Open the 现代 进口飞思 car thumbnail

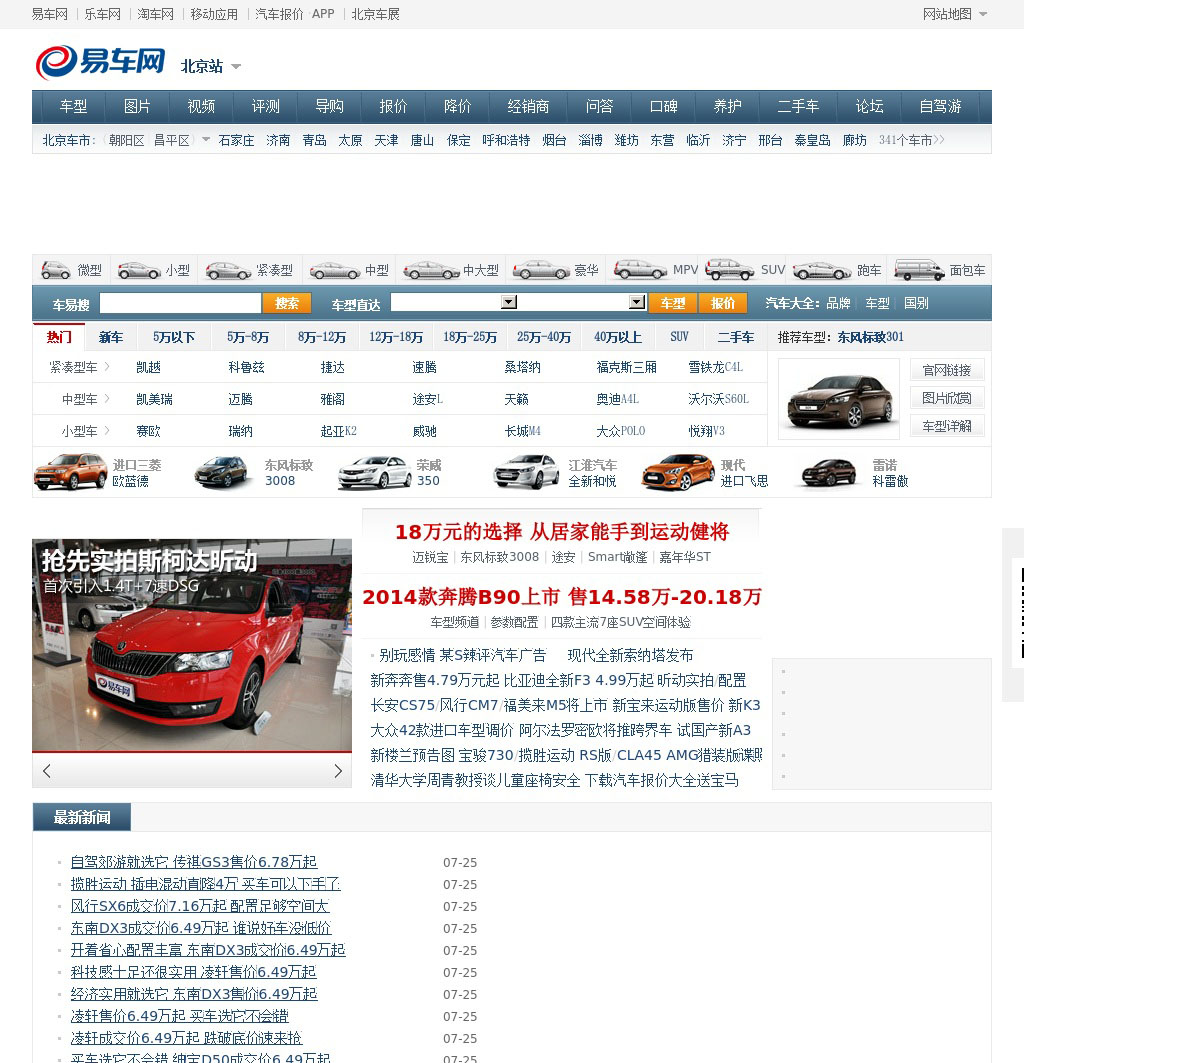coord(678,472)
